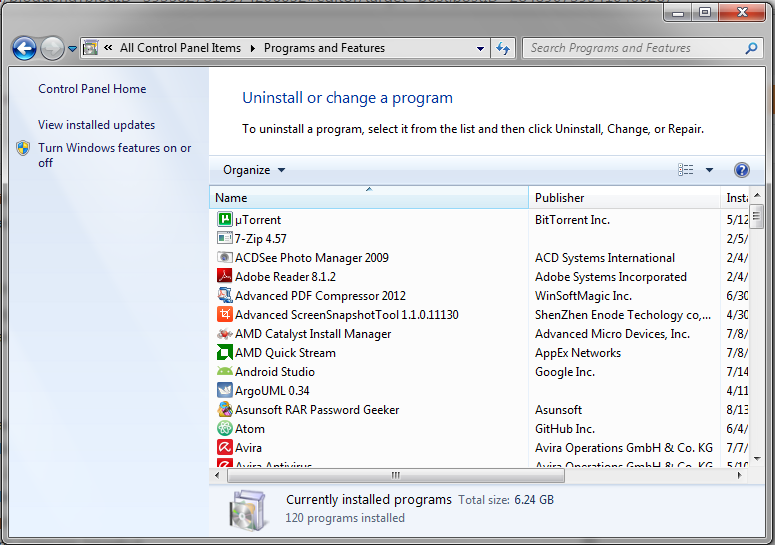
Task: Click BitTorrent Inc. publisher cell
Action: (x=572, y=220)
